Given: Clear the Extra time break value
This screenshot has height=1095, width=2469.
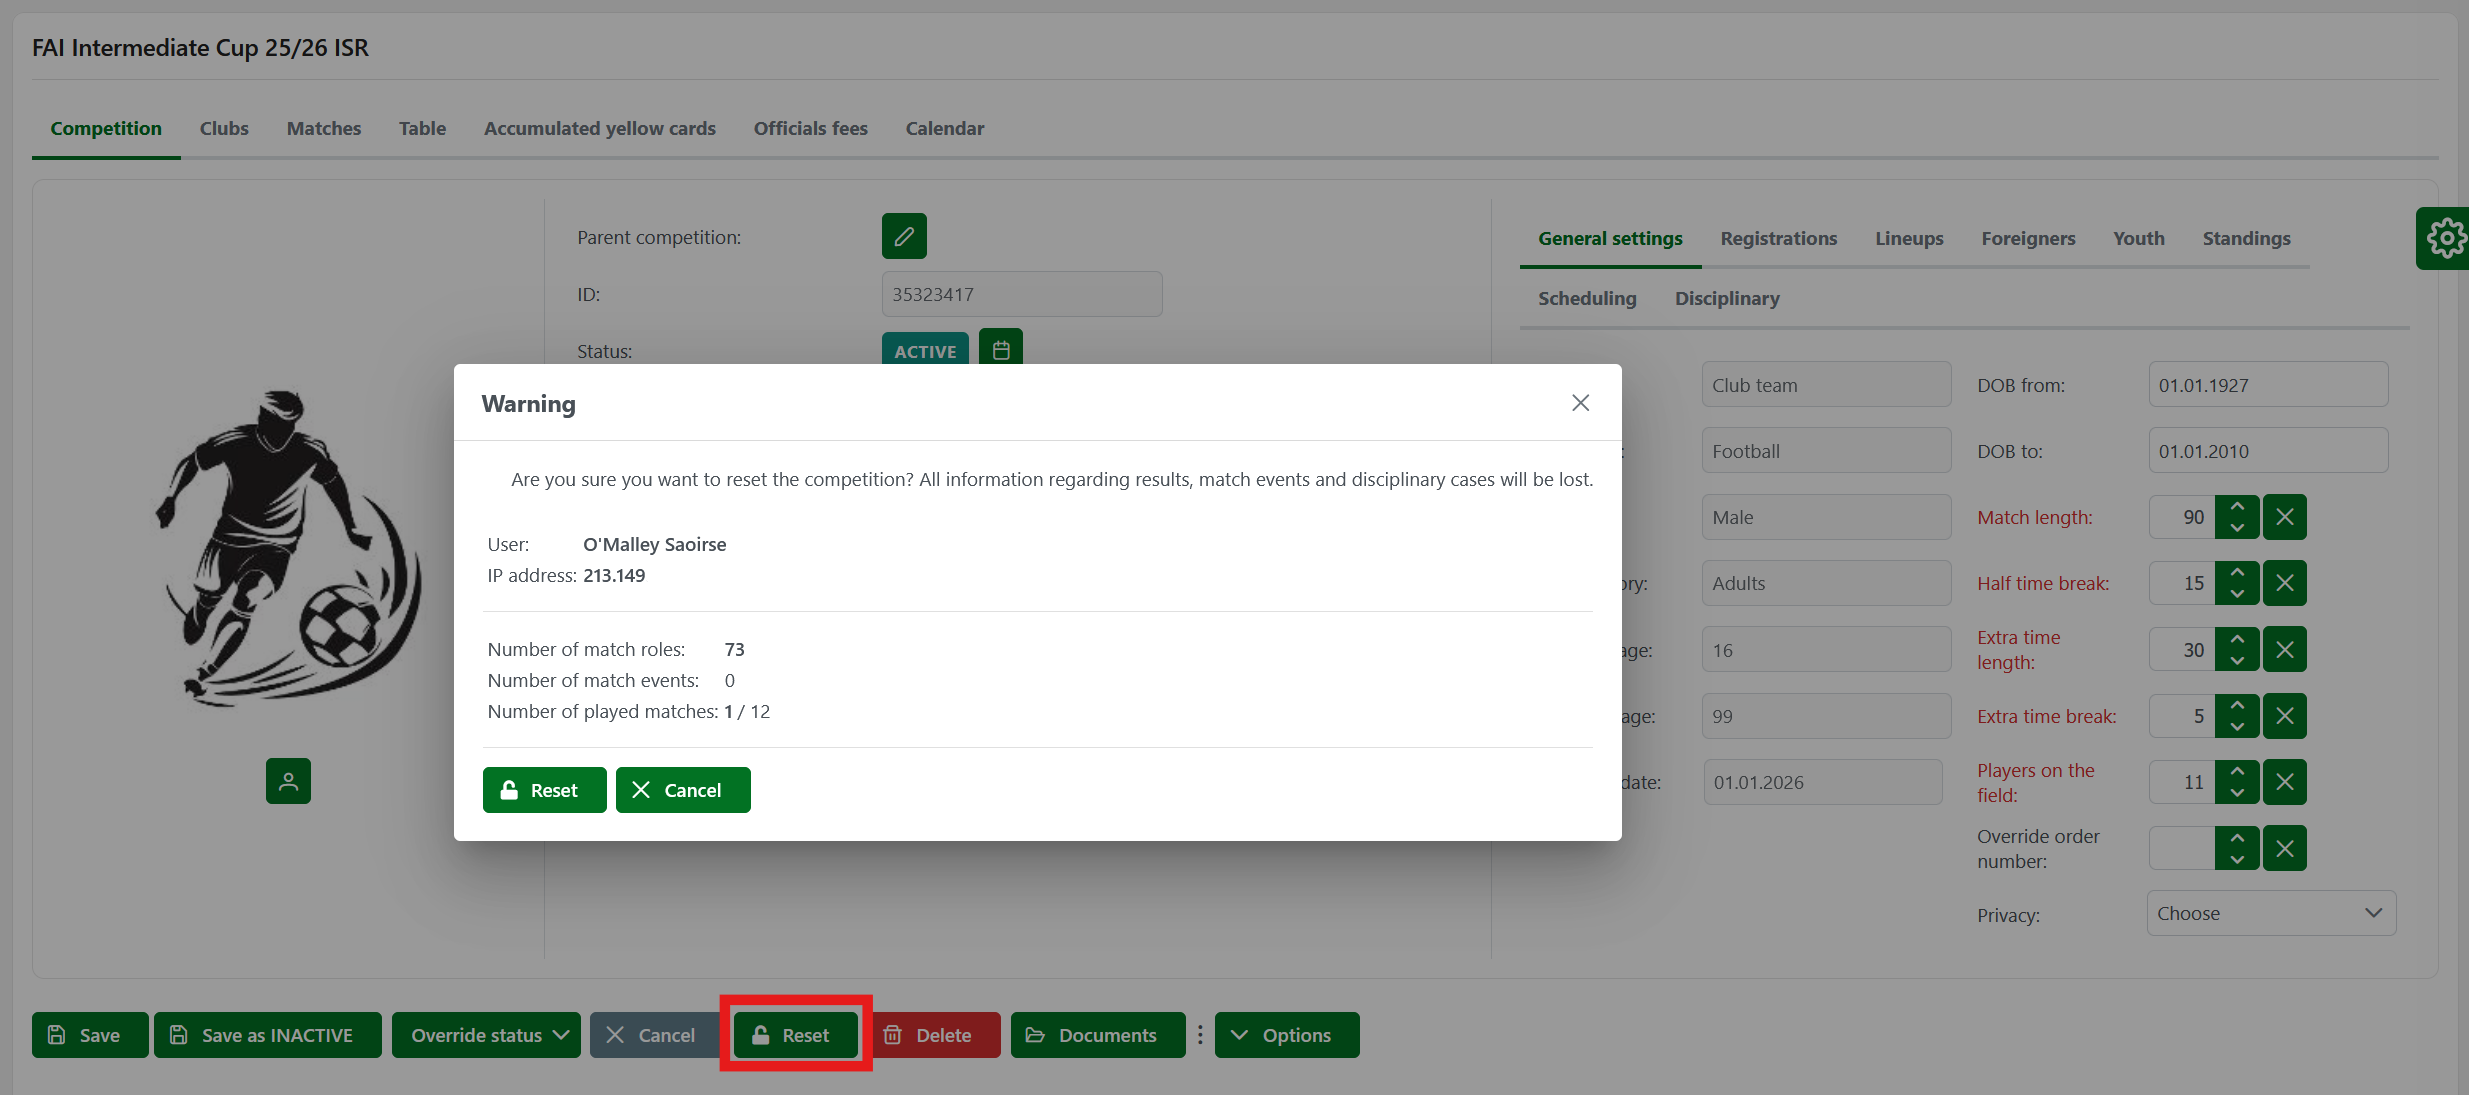Looking at the screenshot, I should click(2285, 716).
